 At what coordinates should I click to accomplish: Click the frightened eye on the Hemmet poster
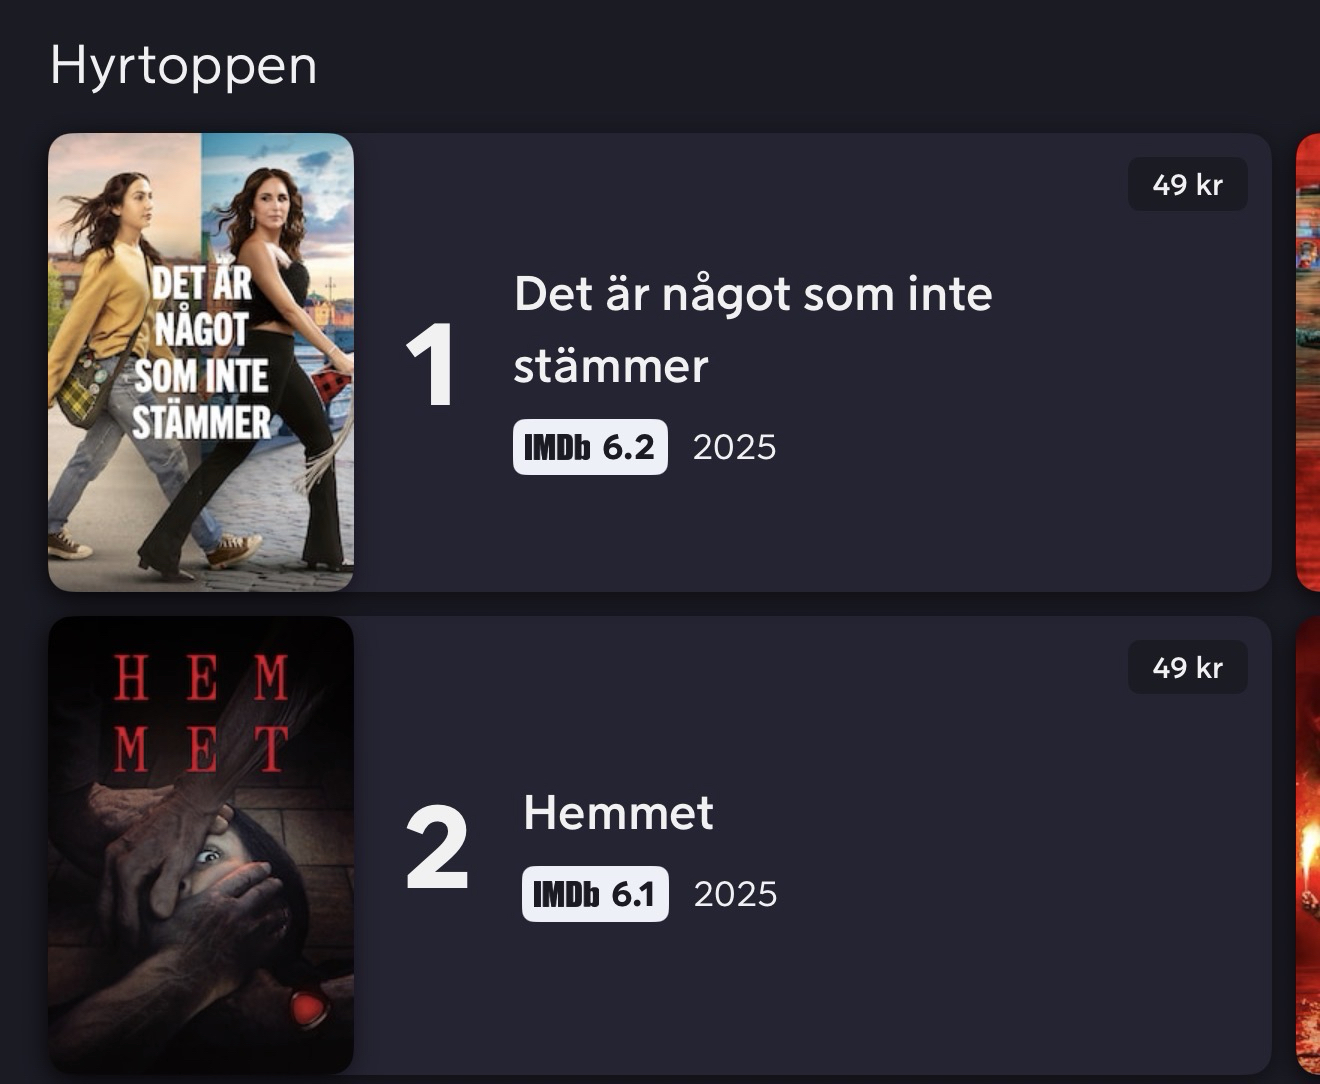pos(209,856)
